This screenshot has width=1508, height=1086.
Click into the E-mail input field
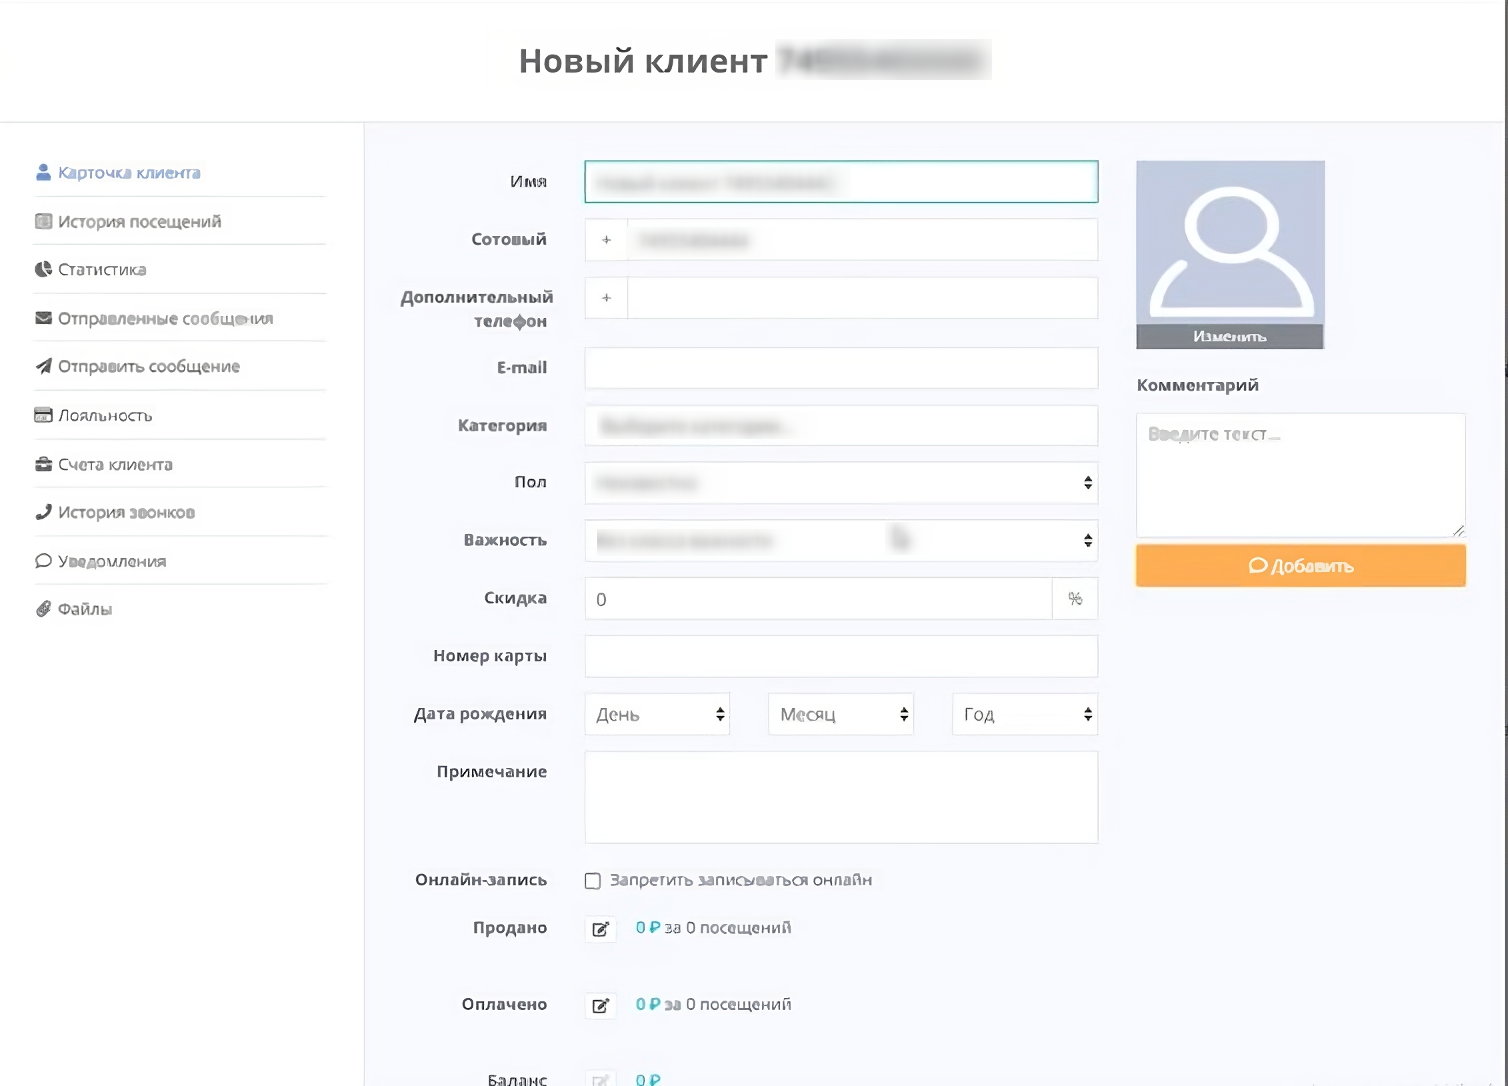click(x=840, y=368)
